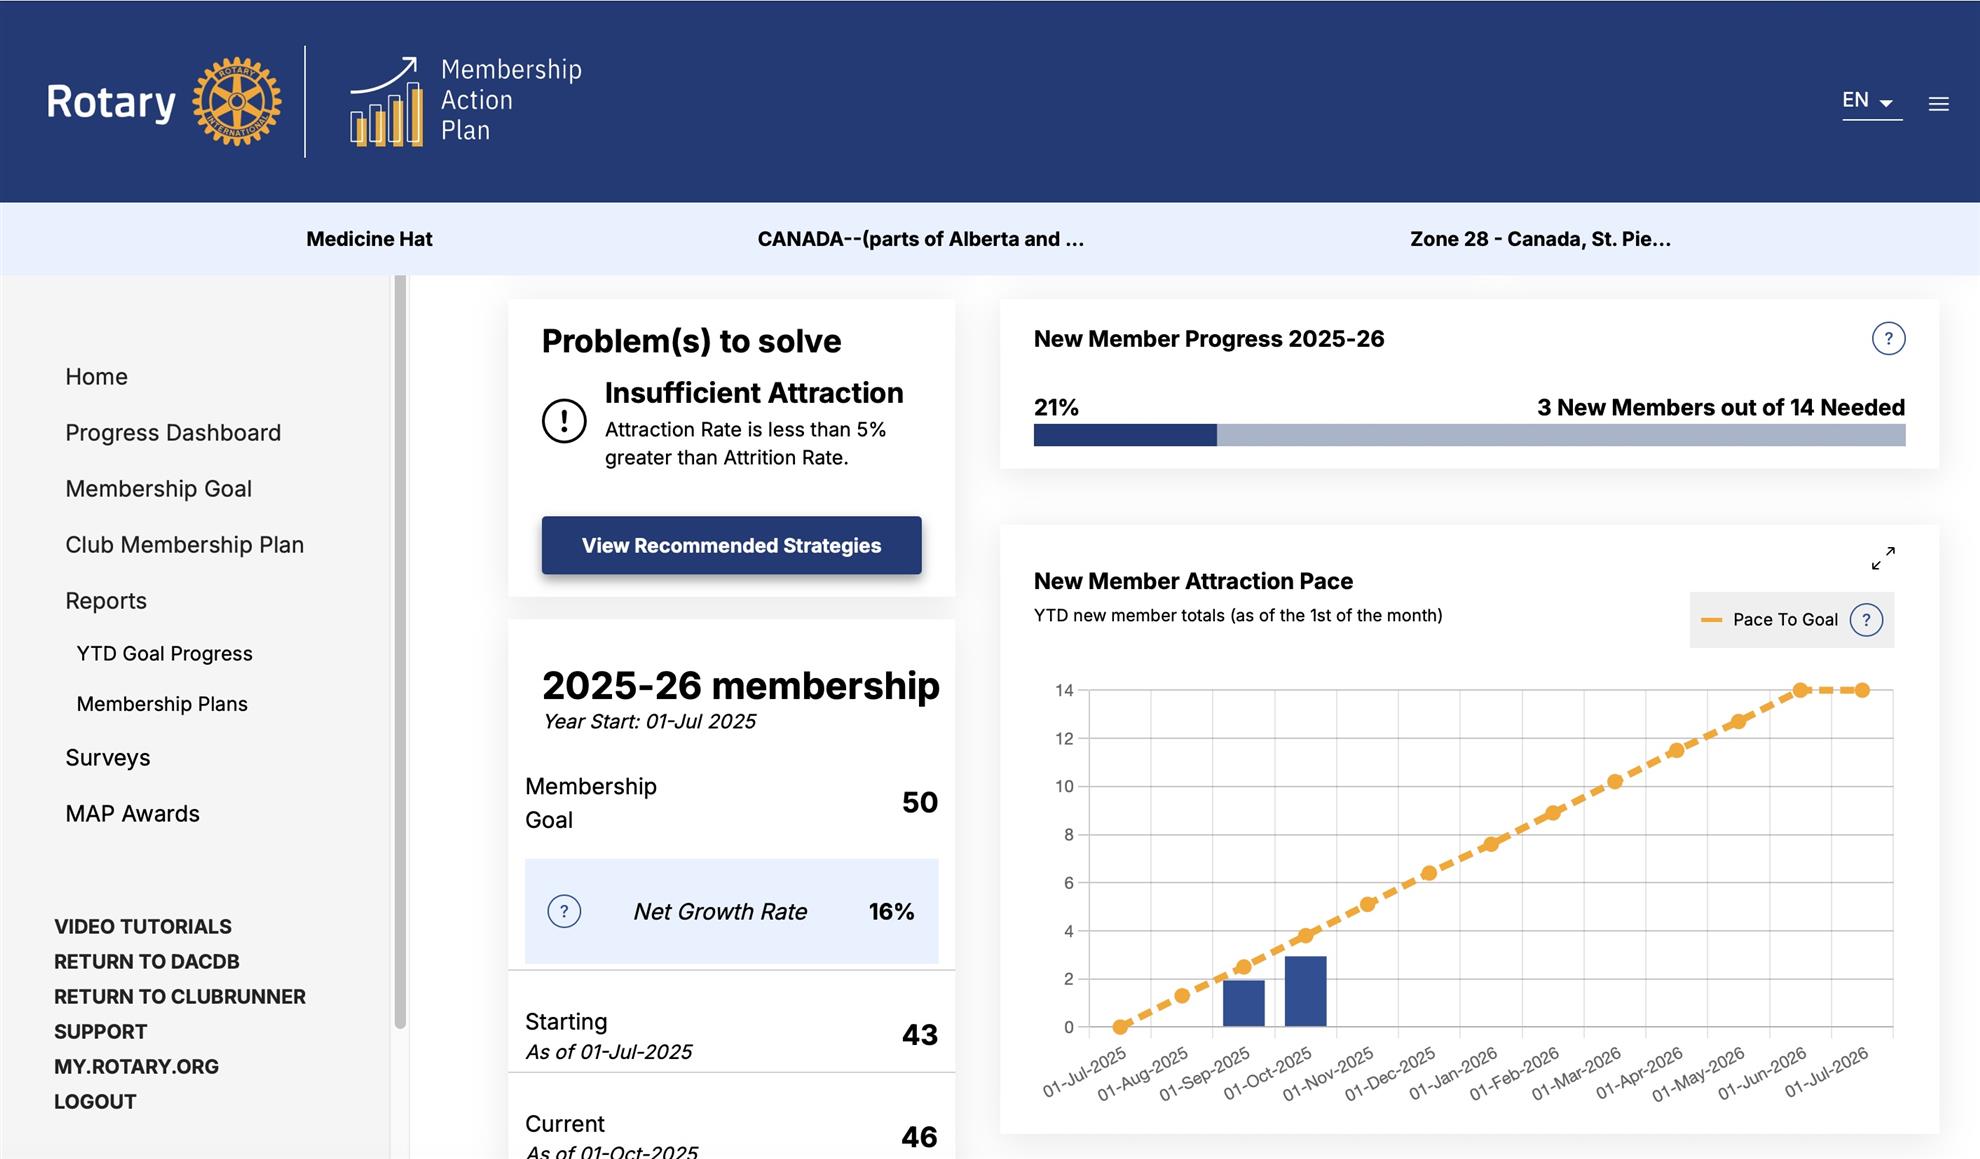
Task: Expand the Reports sidebar section
Action: 106,601
